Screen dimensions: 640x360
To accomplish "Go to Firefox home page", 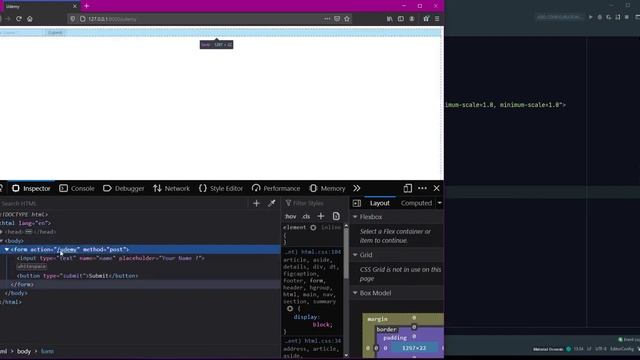I will coord(30,19).
